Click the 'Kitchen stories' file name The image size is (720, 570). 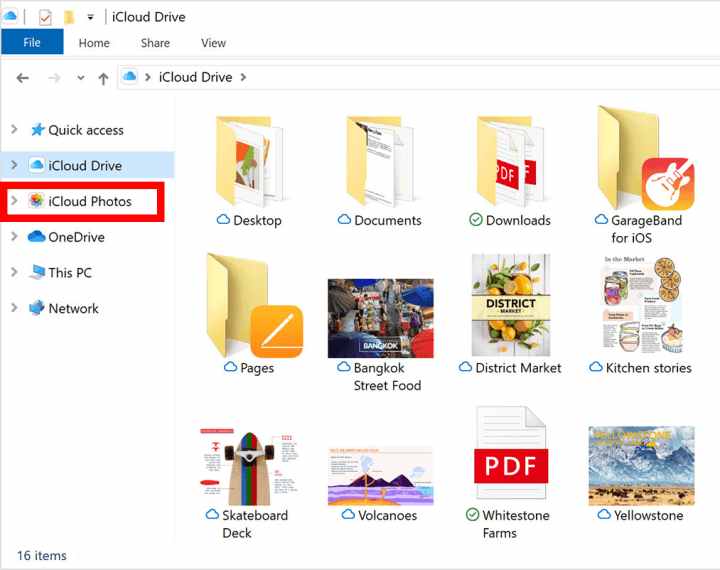pos(648,368)
